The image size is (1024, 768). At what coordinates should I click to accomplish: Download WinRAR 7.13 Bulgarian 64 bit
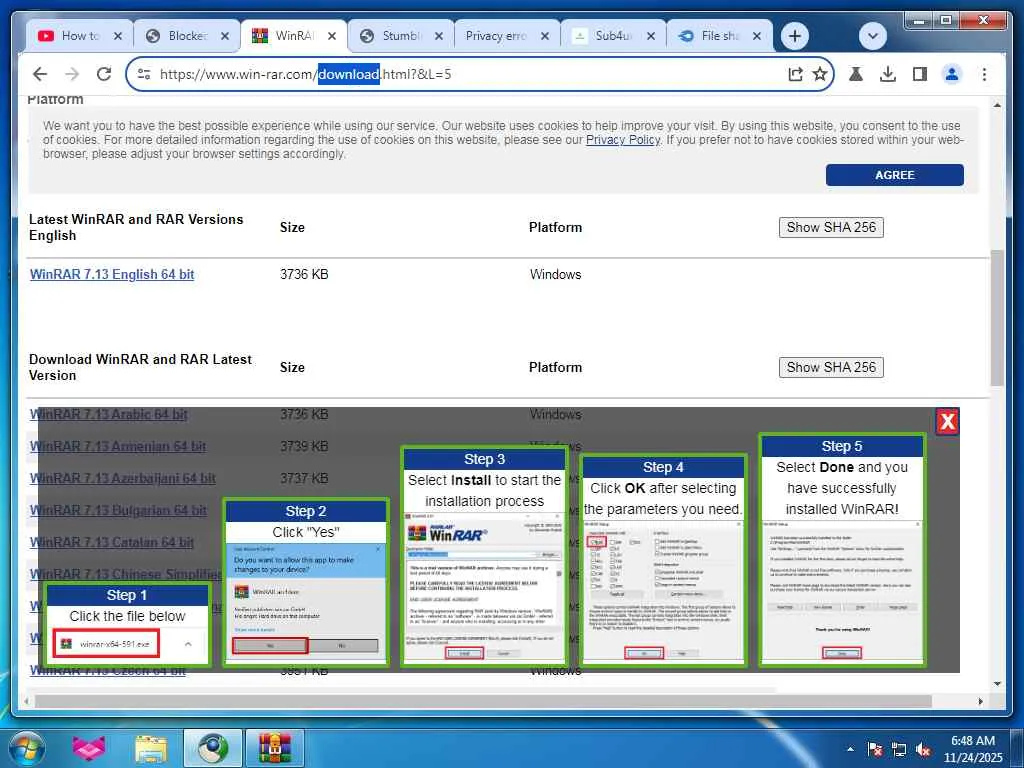tap(118, 510)
